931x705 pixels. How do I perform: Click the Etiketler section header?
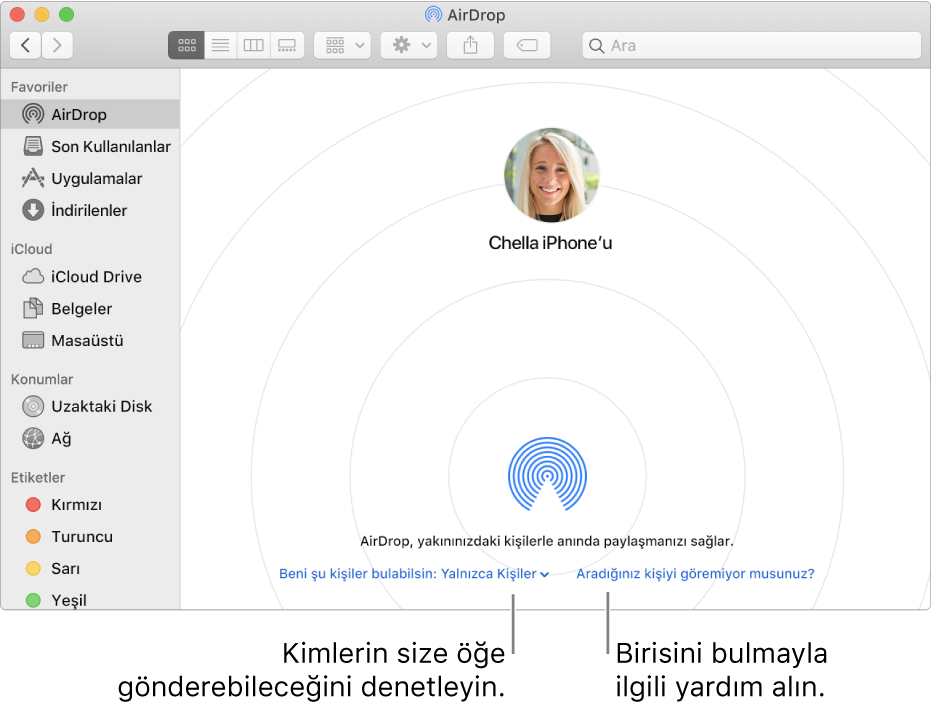pos(38,478)
